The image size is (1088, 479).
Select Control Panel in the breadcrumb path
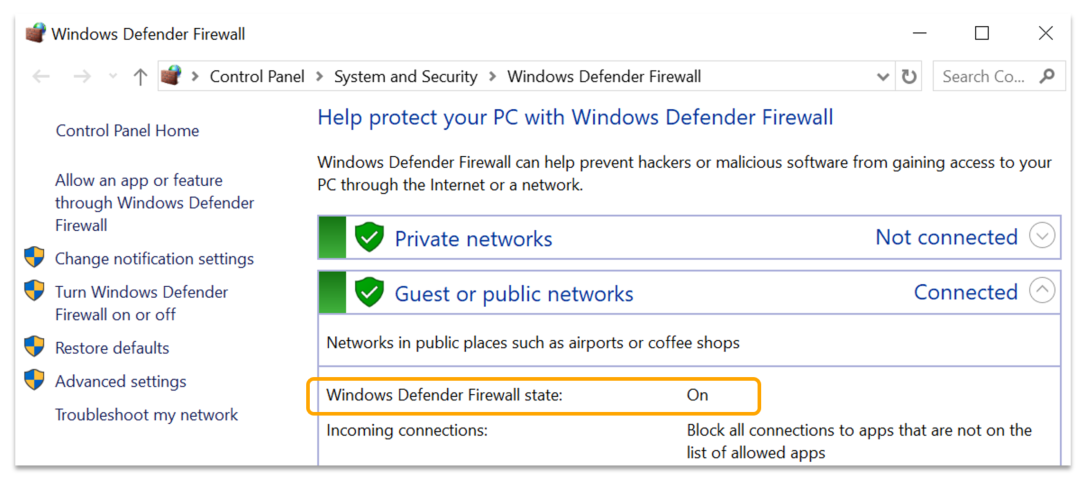tap(257, 77)
